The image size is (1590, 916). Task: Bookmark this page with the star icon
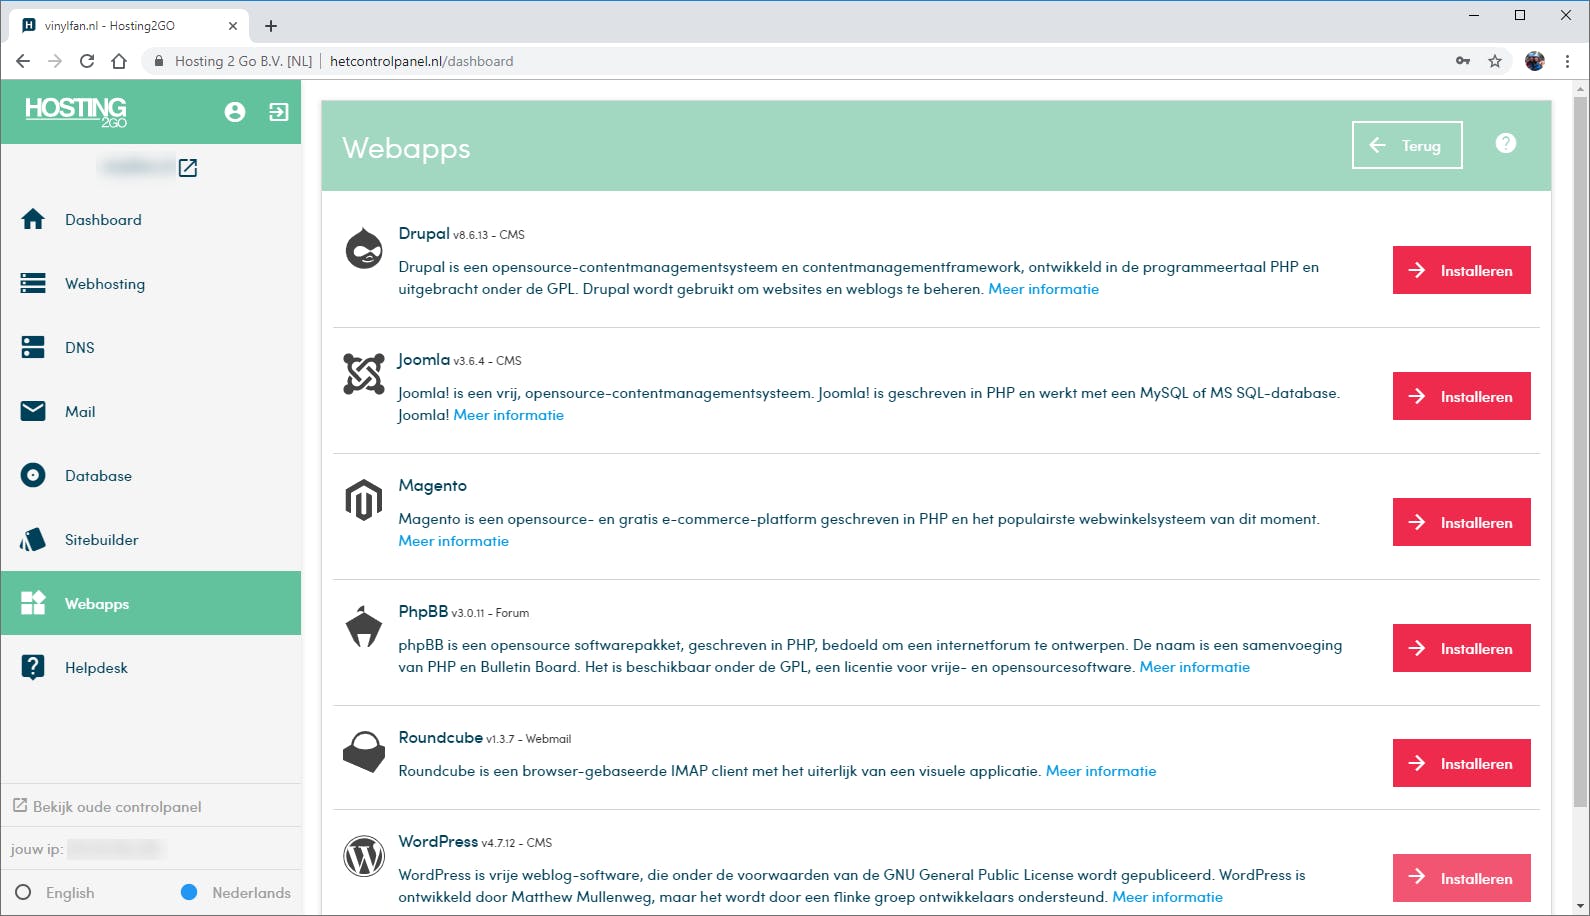pyautogui.click(x=1495, y=61)
